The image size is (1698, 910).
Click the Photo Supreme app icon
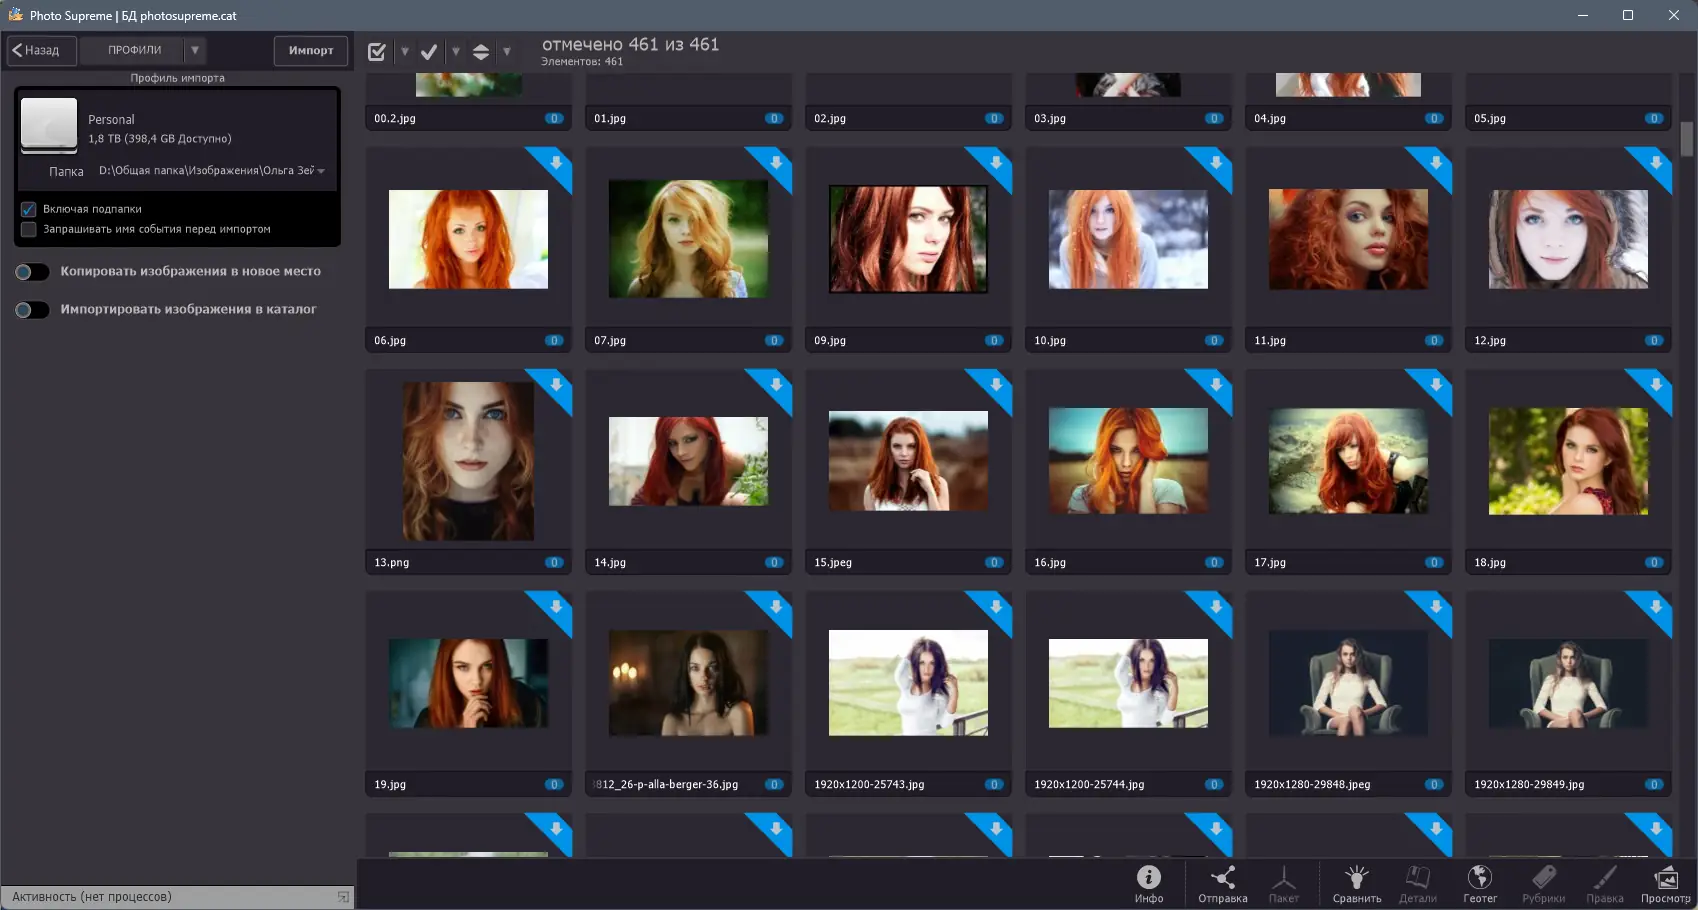[15, 15]
